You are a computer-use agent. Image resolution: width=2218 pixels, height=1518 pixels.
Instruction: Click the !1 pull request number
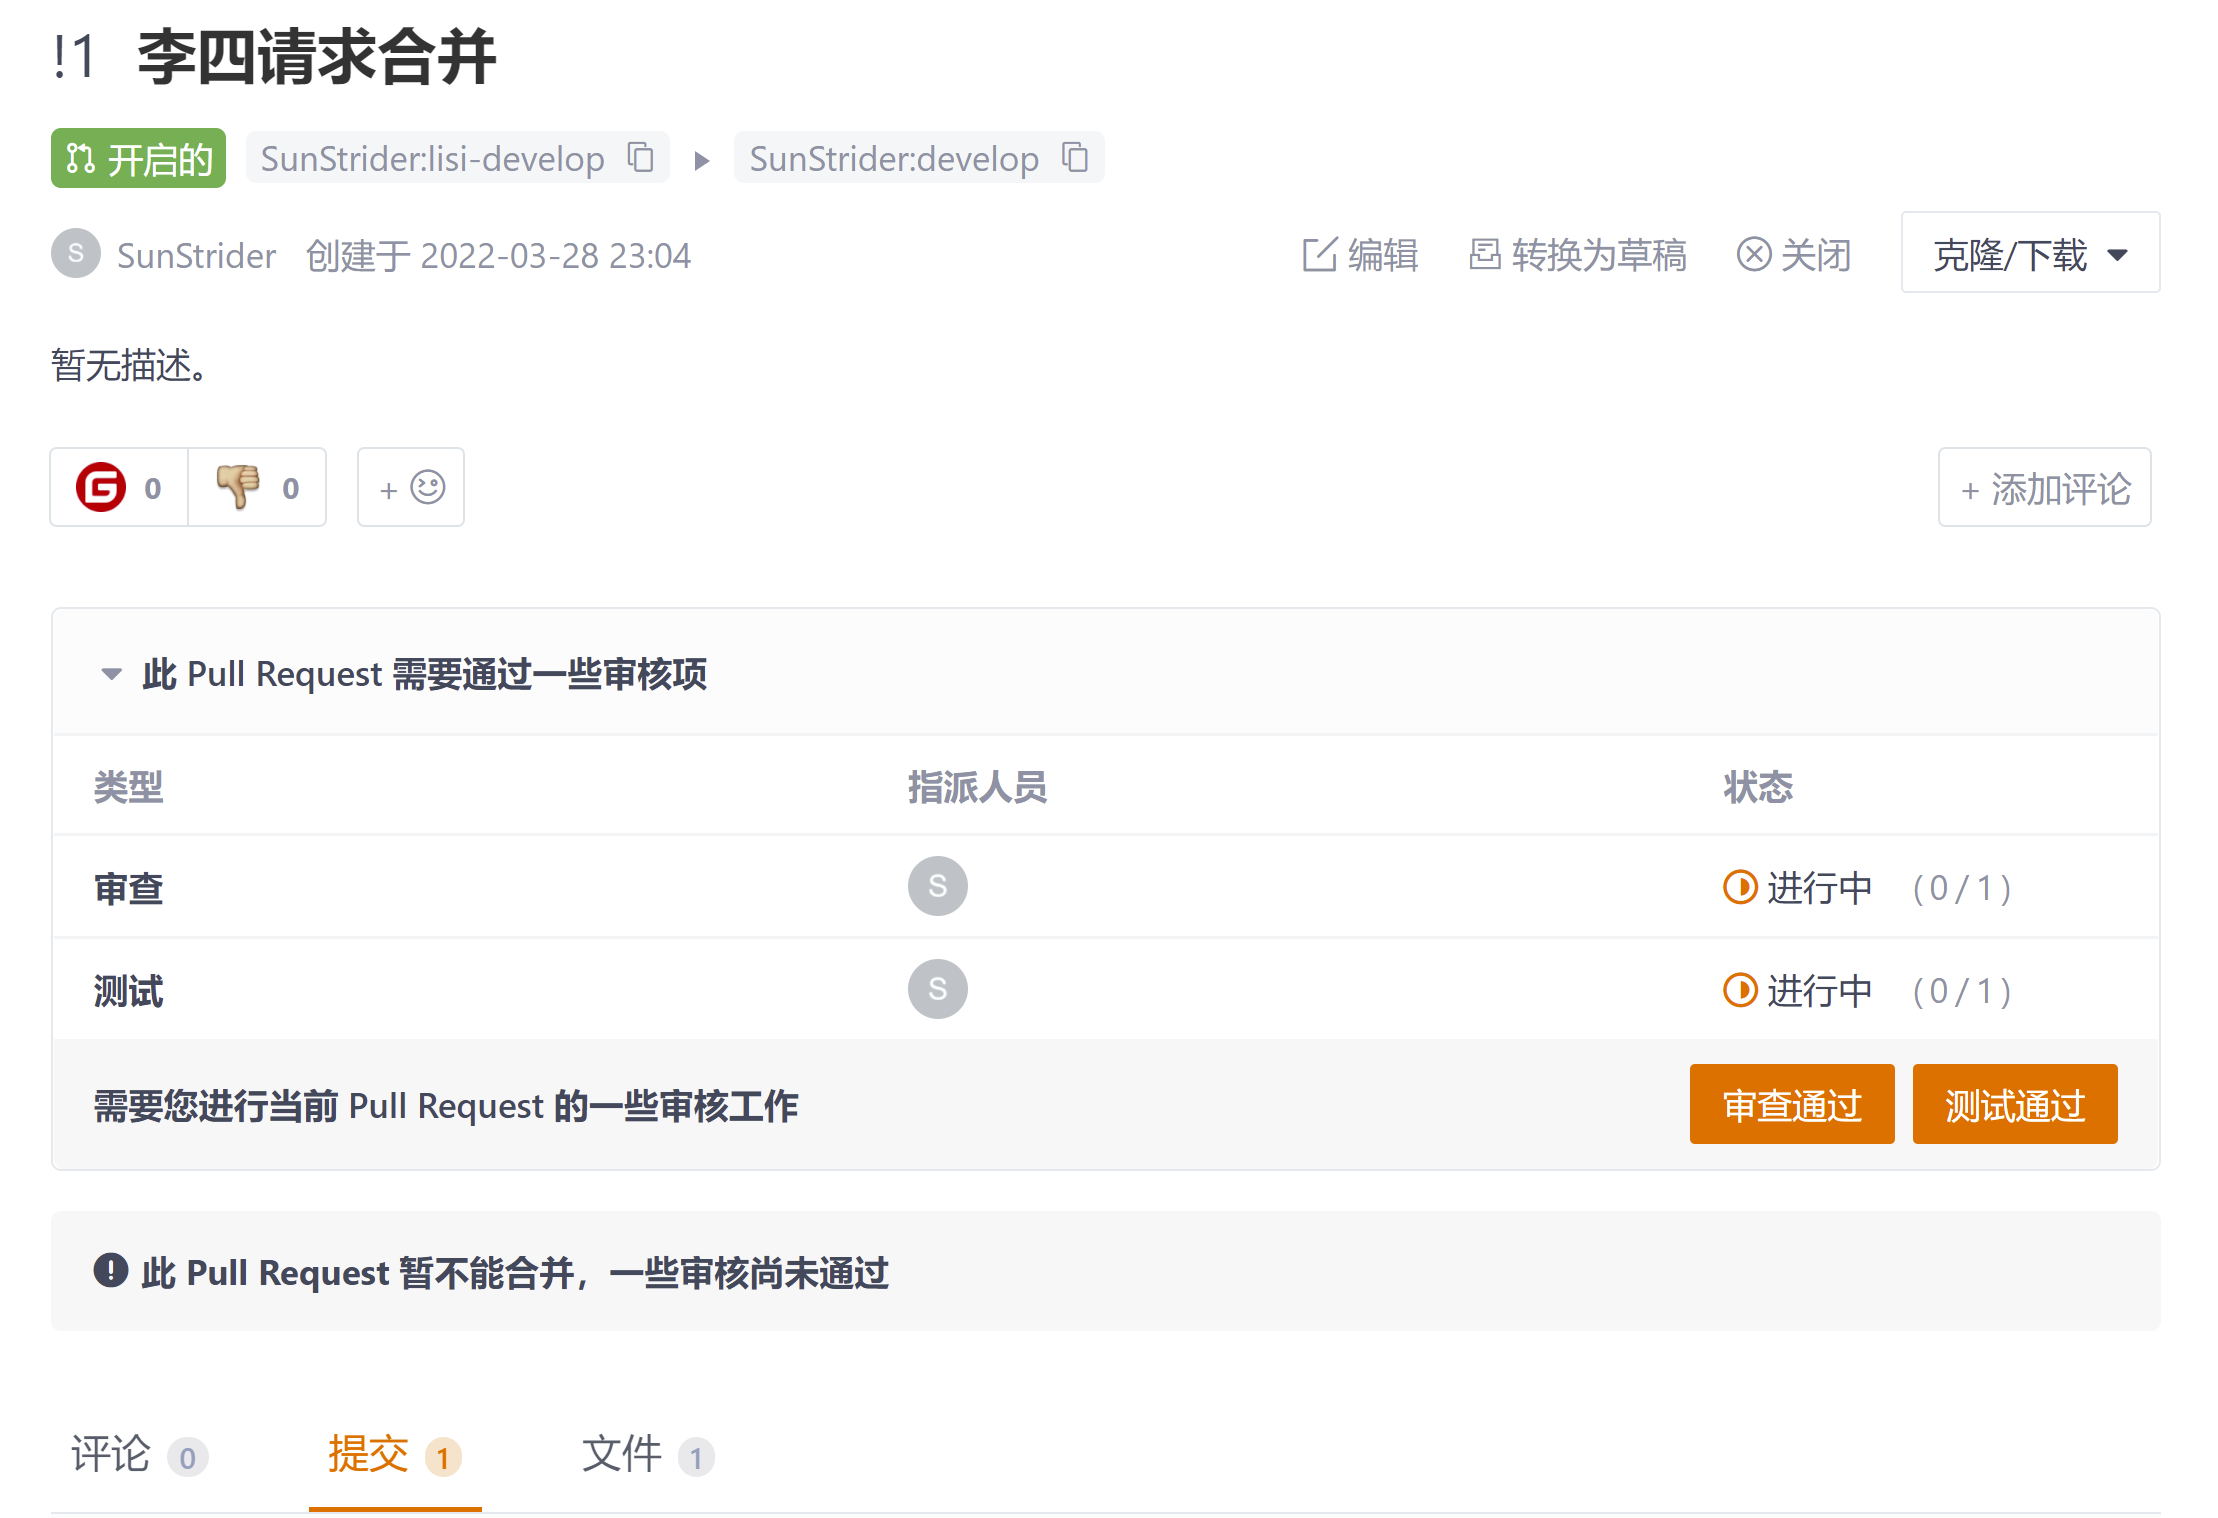(x=74, y=57)
